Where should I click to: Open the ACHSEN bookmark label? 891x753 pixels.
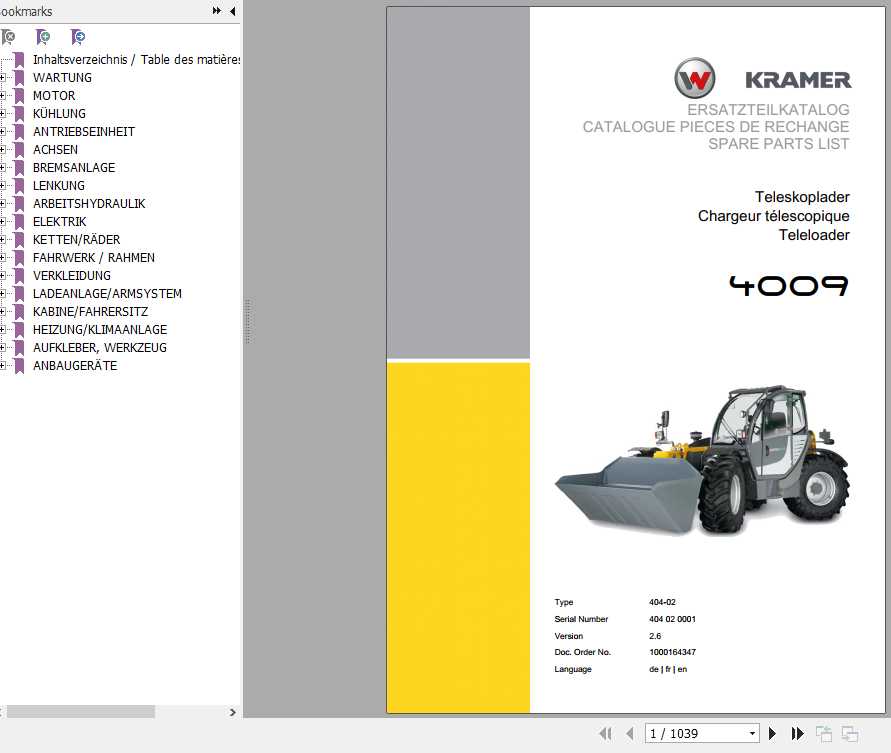[x=55, y=149]
